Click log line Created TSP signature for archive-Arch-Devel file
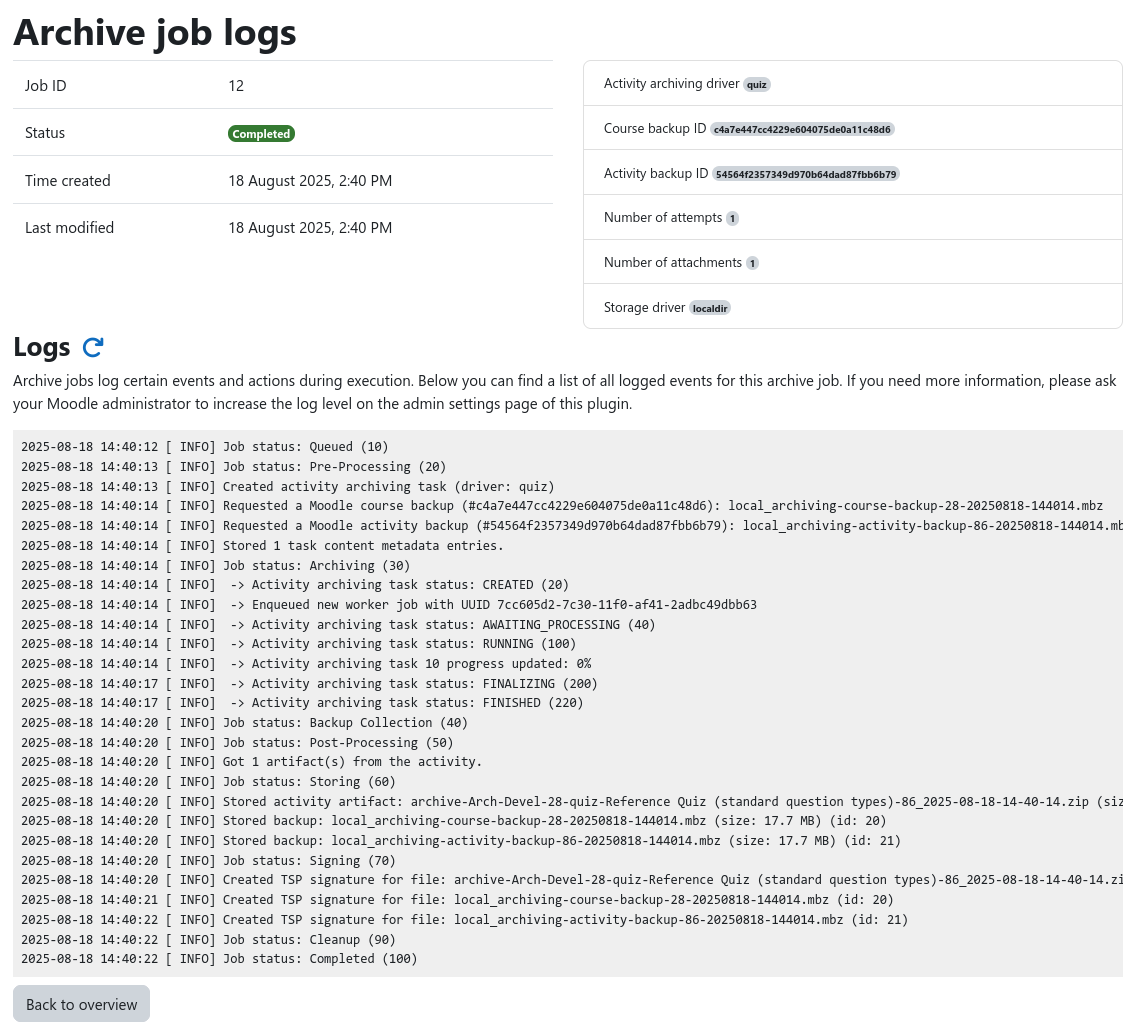The height and width of the screenshot is (1032, 1141). [571, 879]
